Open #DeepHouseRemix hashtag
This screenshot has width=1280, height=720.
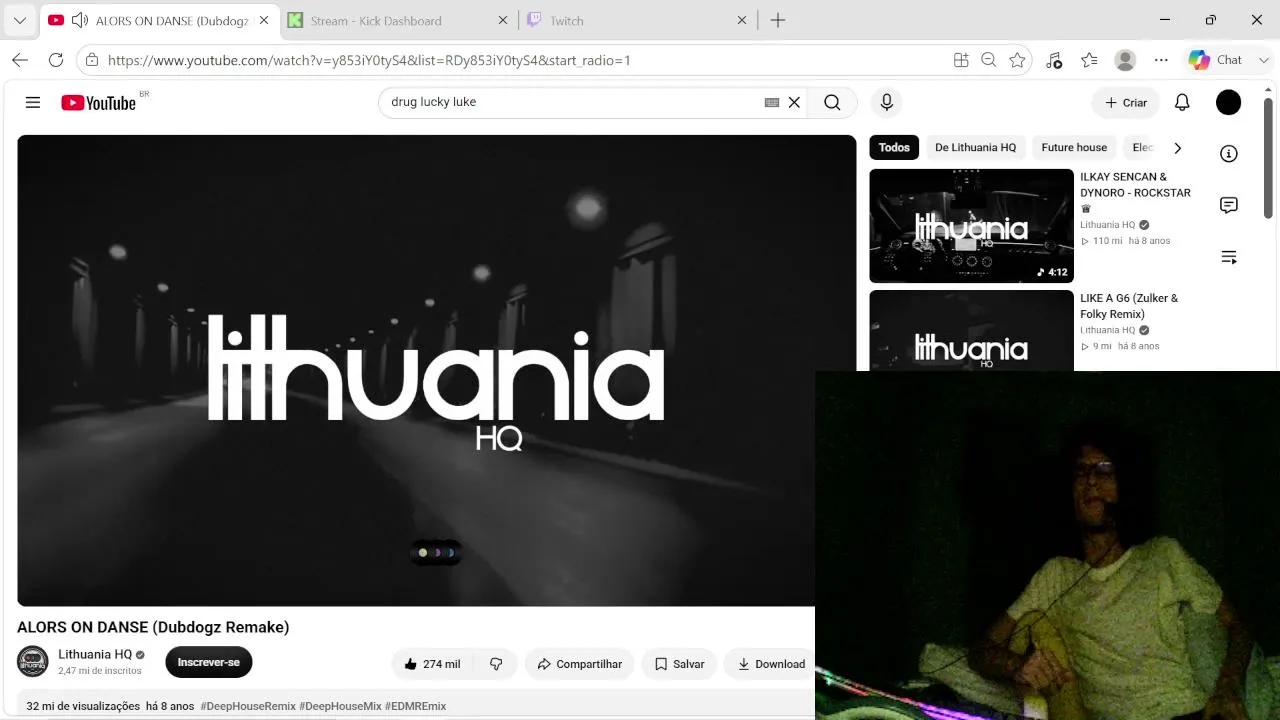point(248,706)
